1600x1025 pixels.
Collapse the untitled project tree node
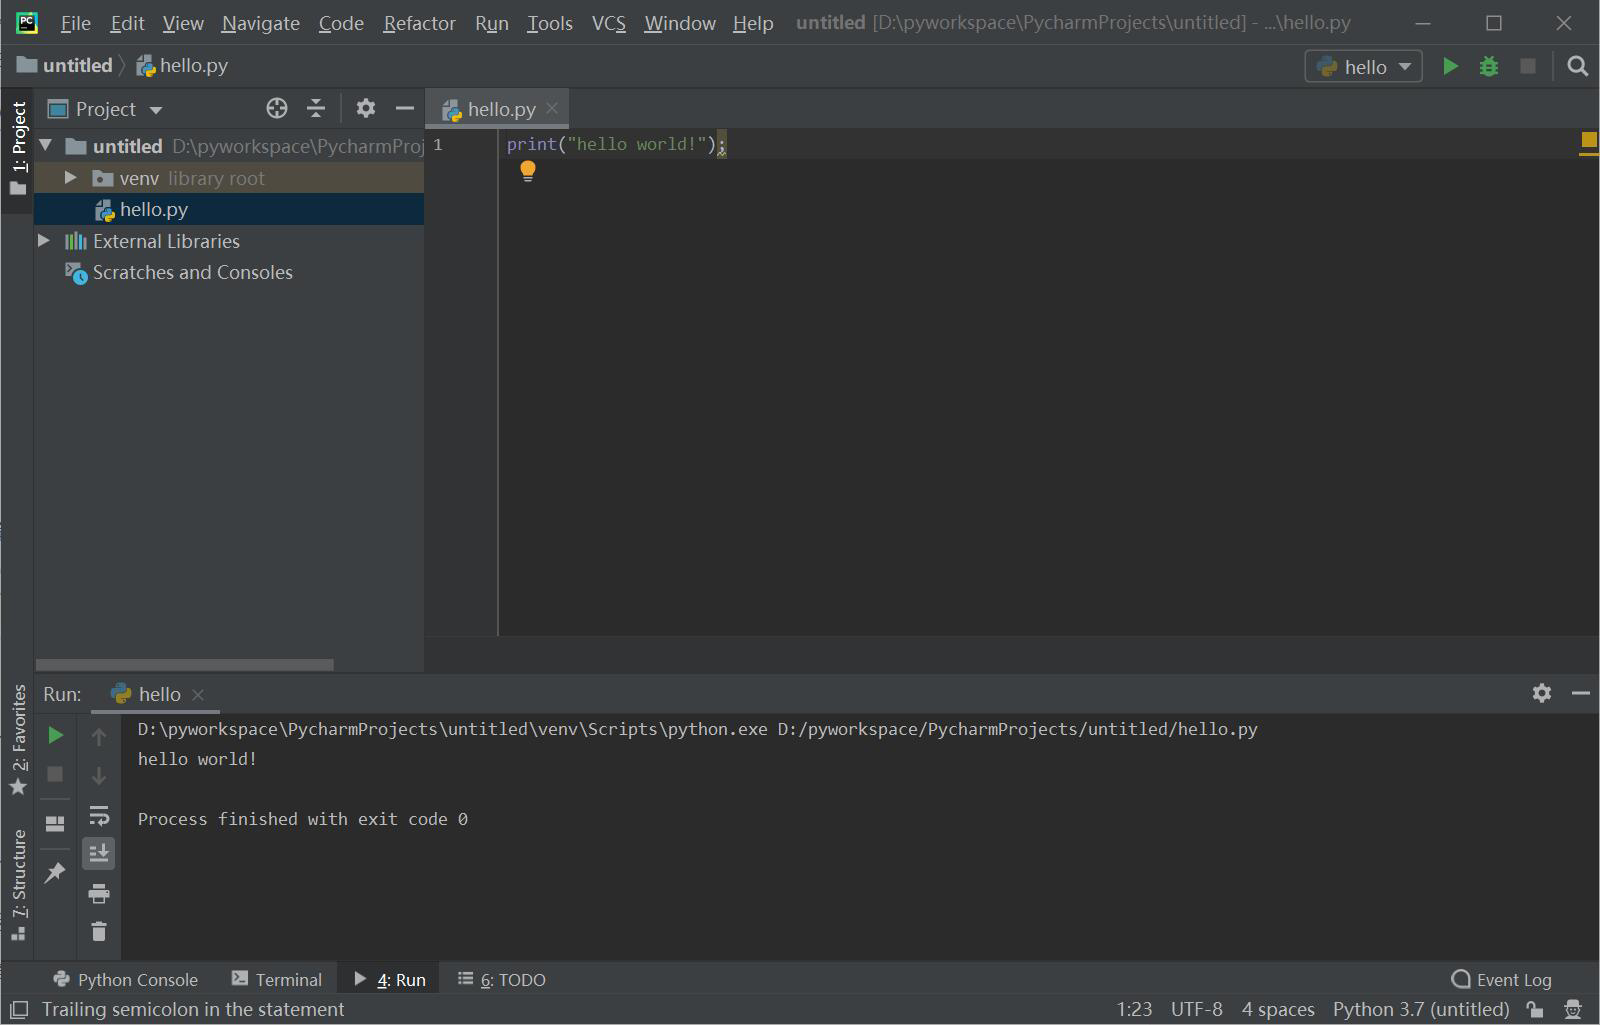44,145
